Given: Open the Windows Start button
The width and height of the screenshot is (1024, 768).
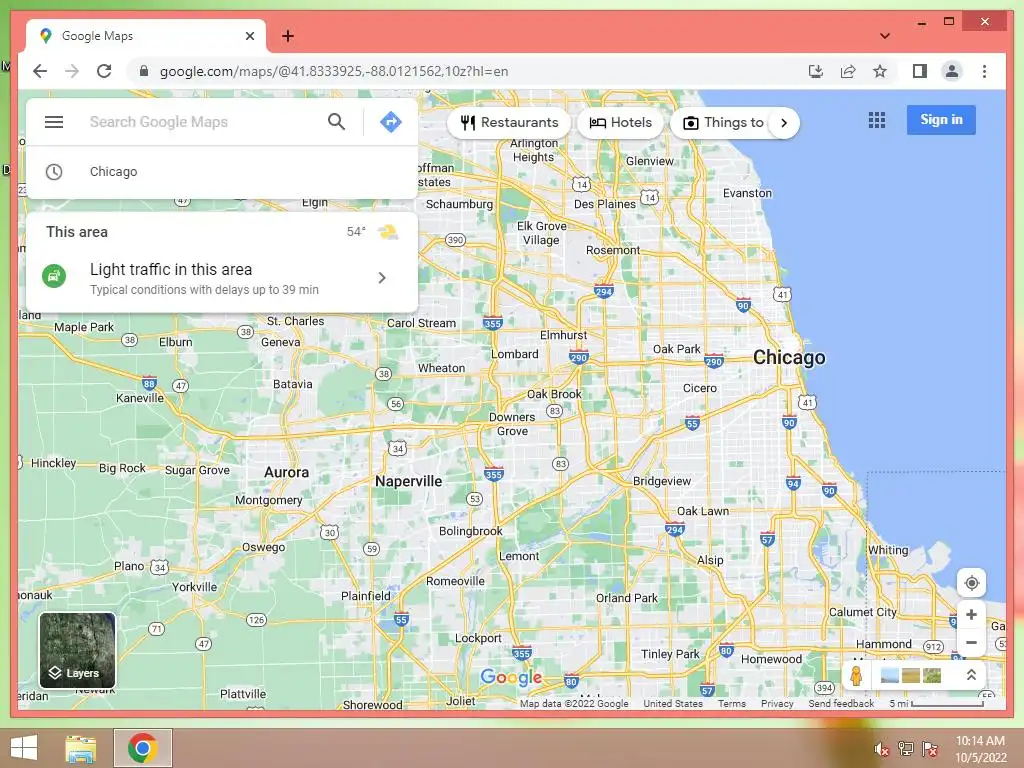Looking at the screenshot, I should click(x=24, y=748).
